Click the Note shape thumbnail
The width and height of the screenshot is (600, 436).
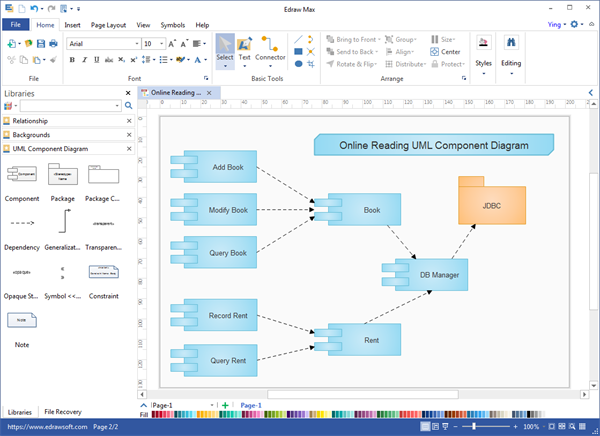click(x=22, y=322)
